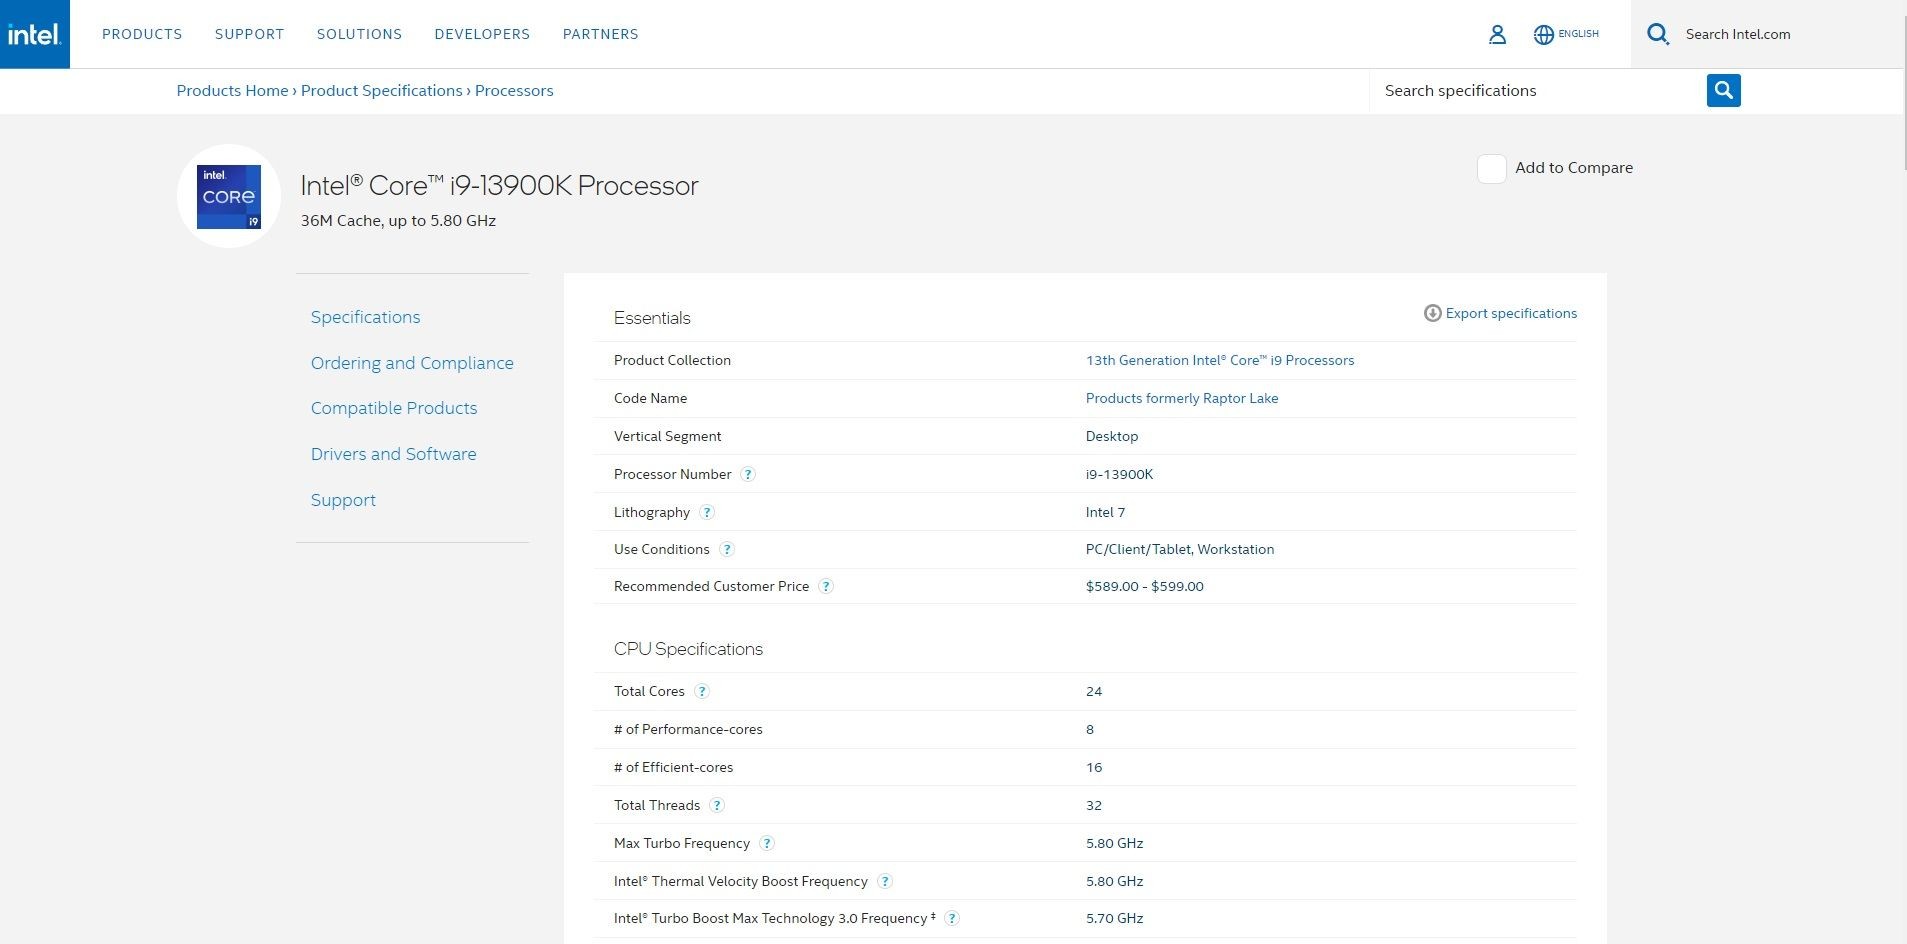1907x944 pixels.
Task: Open the Lithography help icon
Action: [707, 512]
